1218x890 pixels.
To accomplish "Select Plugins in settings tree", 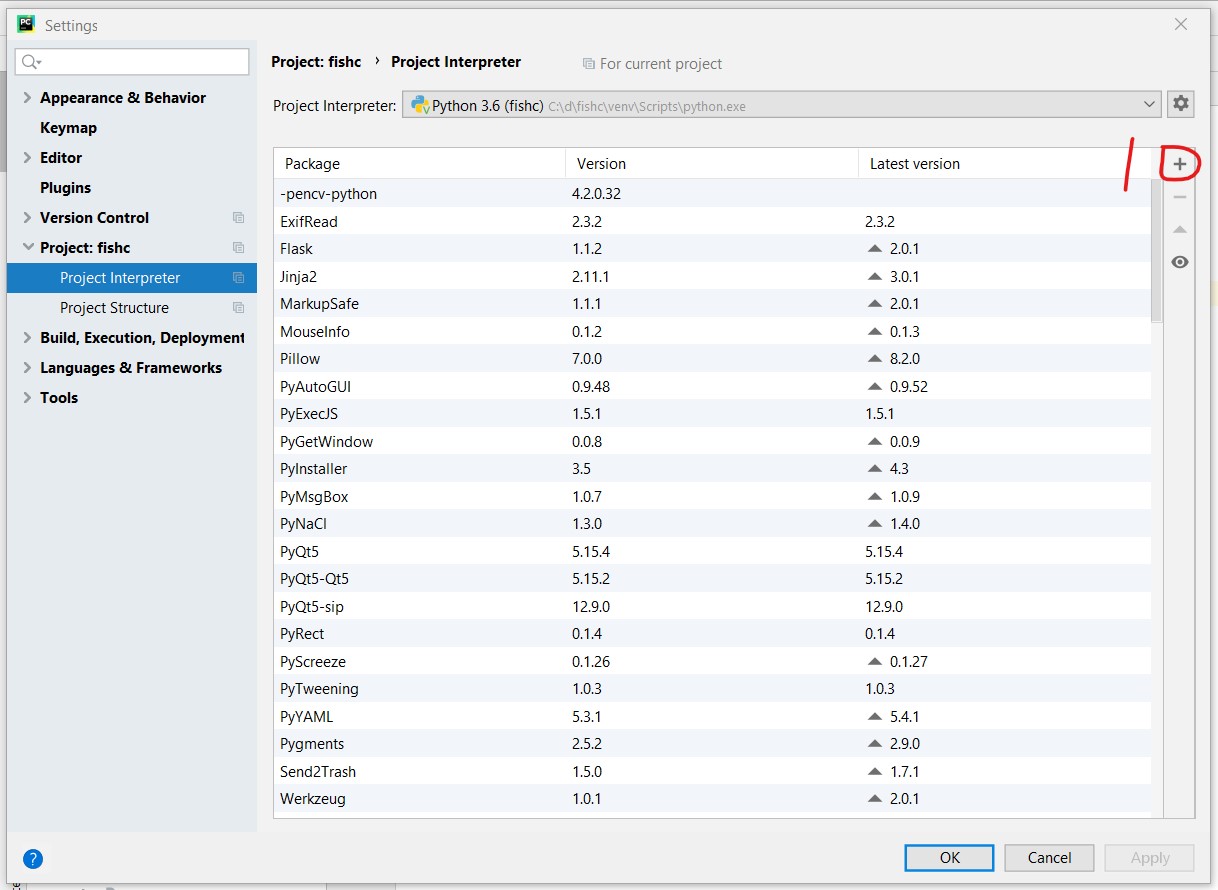I will point(65,188).
